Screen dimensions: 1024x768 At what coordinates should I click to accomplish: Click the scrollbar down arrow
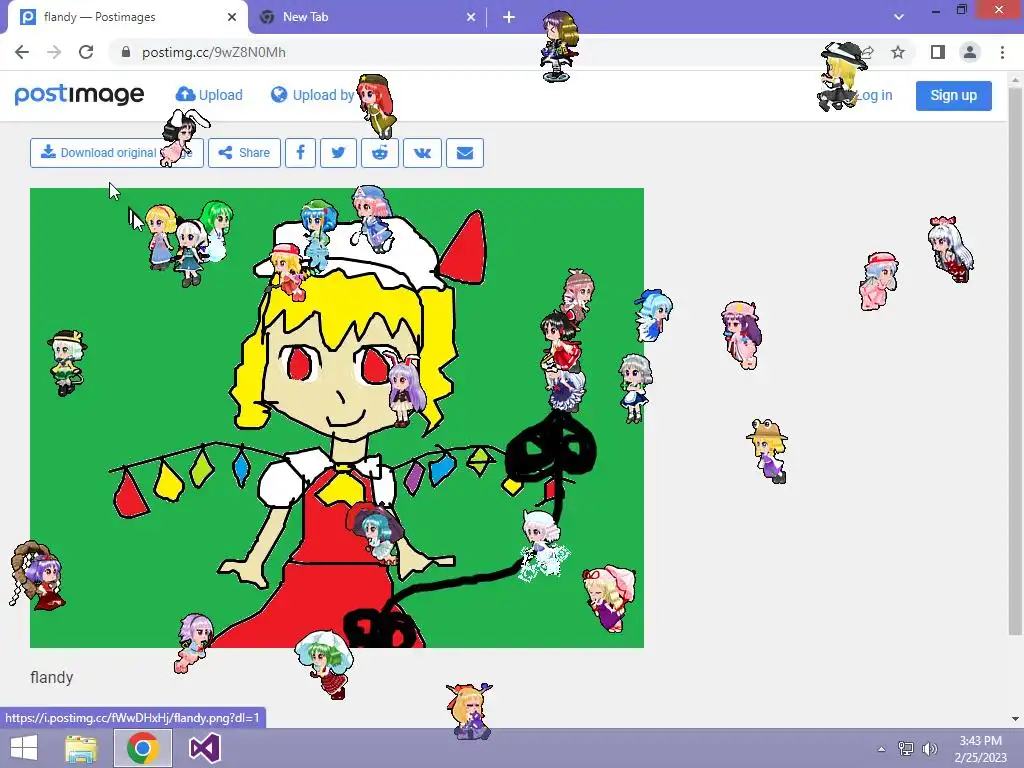pyautogui.click(x=1015, y=719)
